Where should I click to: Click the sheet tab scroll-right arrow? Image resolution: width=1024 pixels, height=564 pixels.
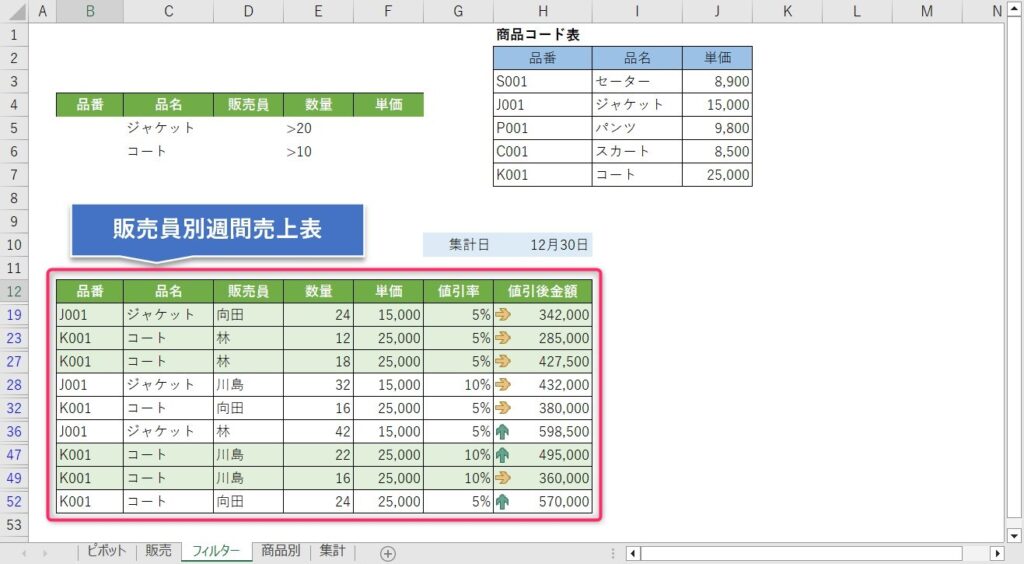tap(45, 553)
